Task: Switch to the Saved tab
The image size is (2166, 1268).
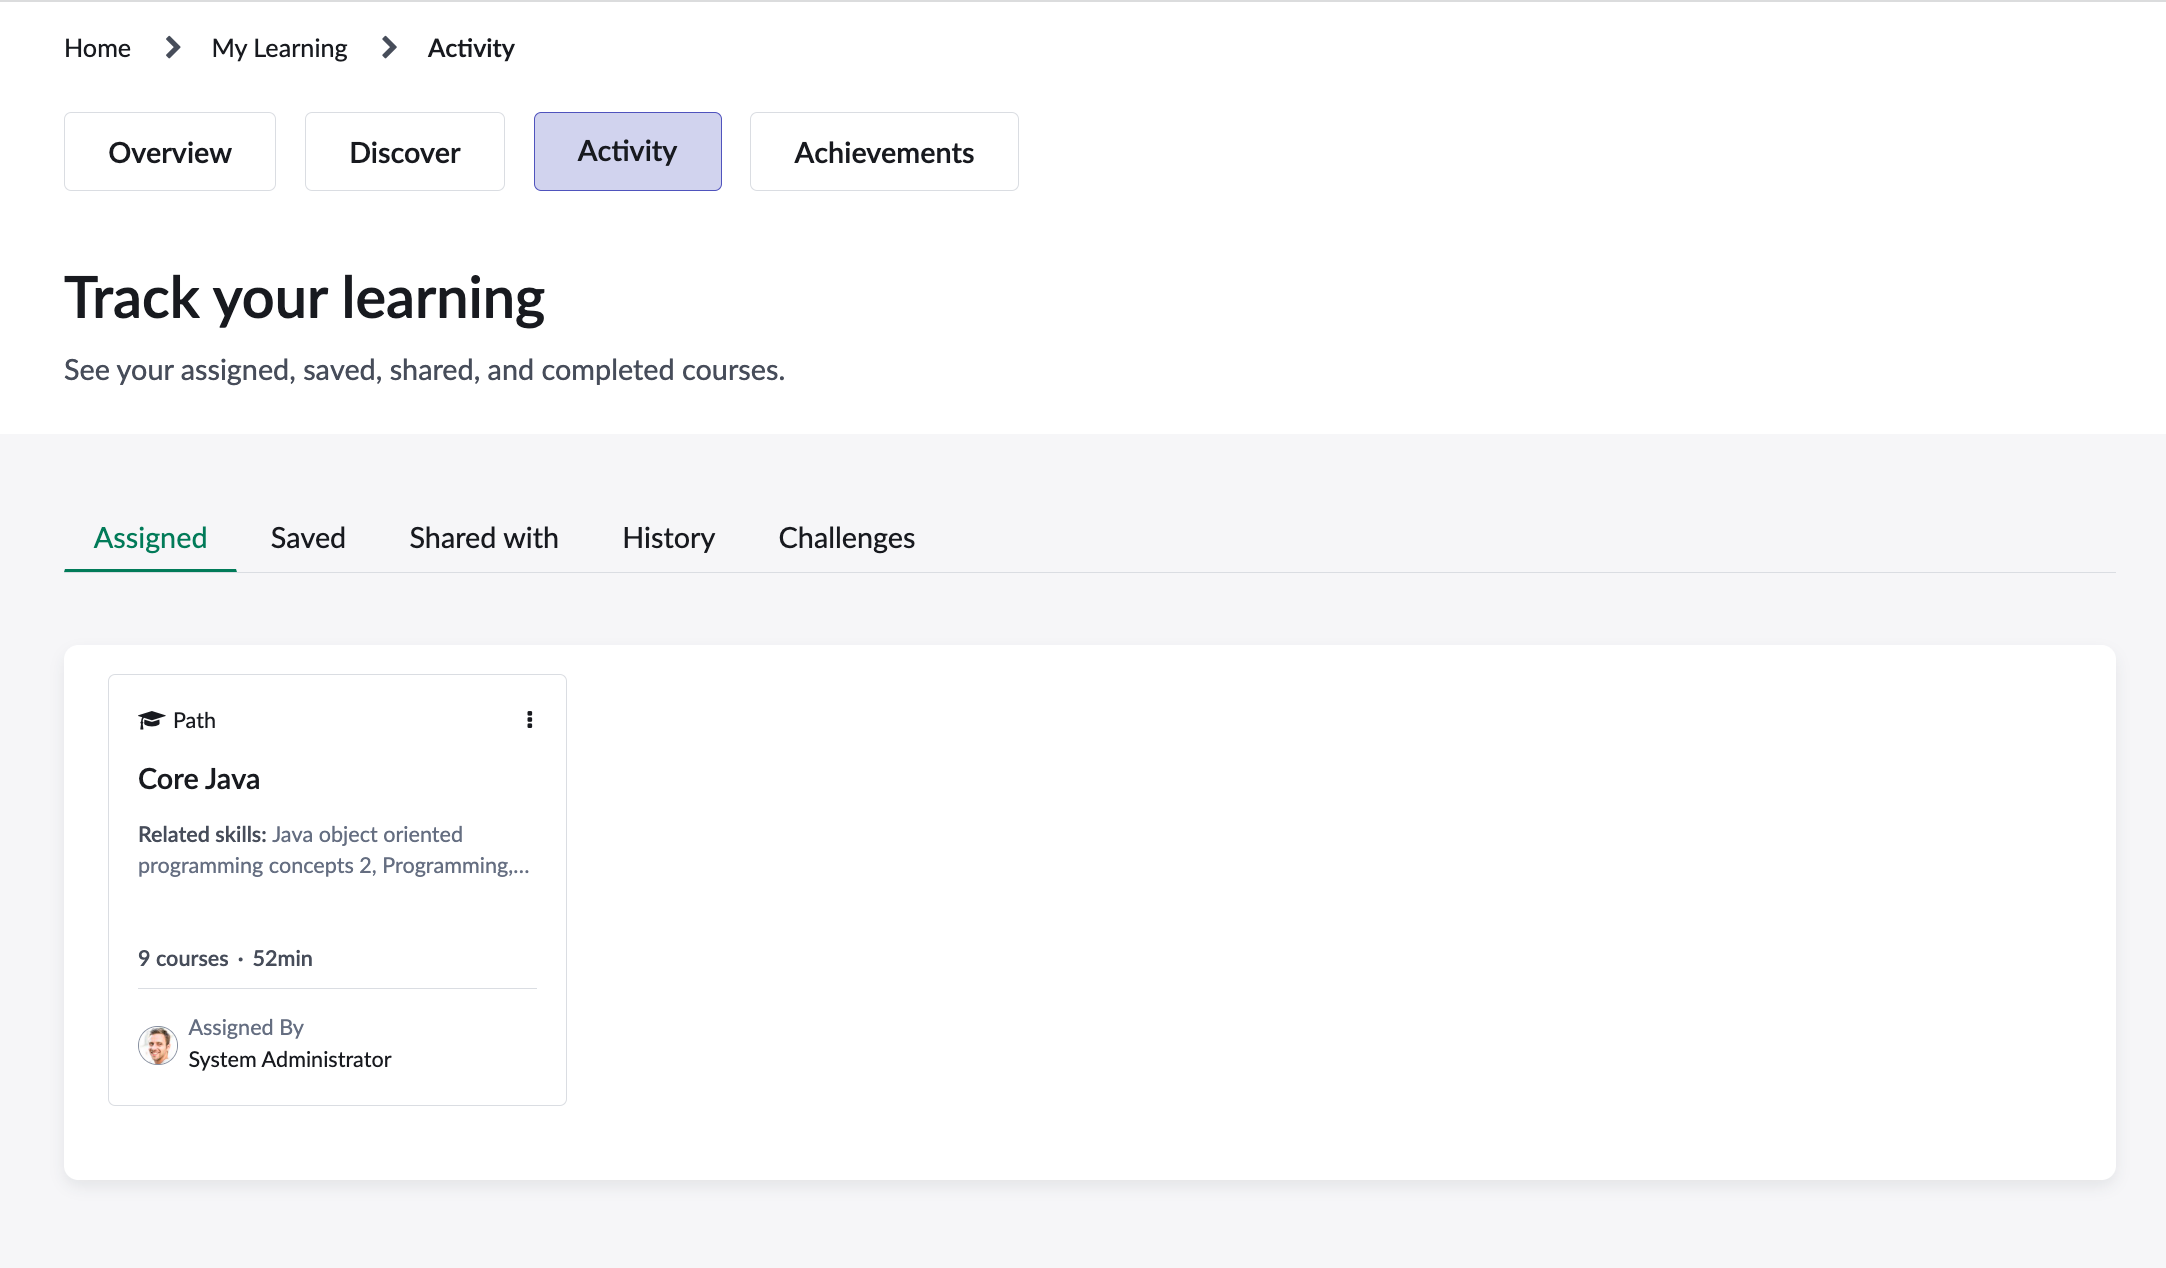Action: [x=308, y=538]
